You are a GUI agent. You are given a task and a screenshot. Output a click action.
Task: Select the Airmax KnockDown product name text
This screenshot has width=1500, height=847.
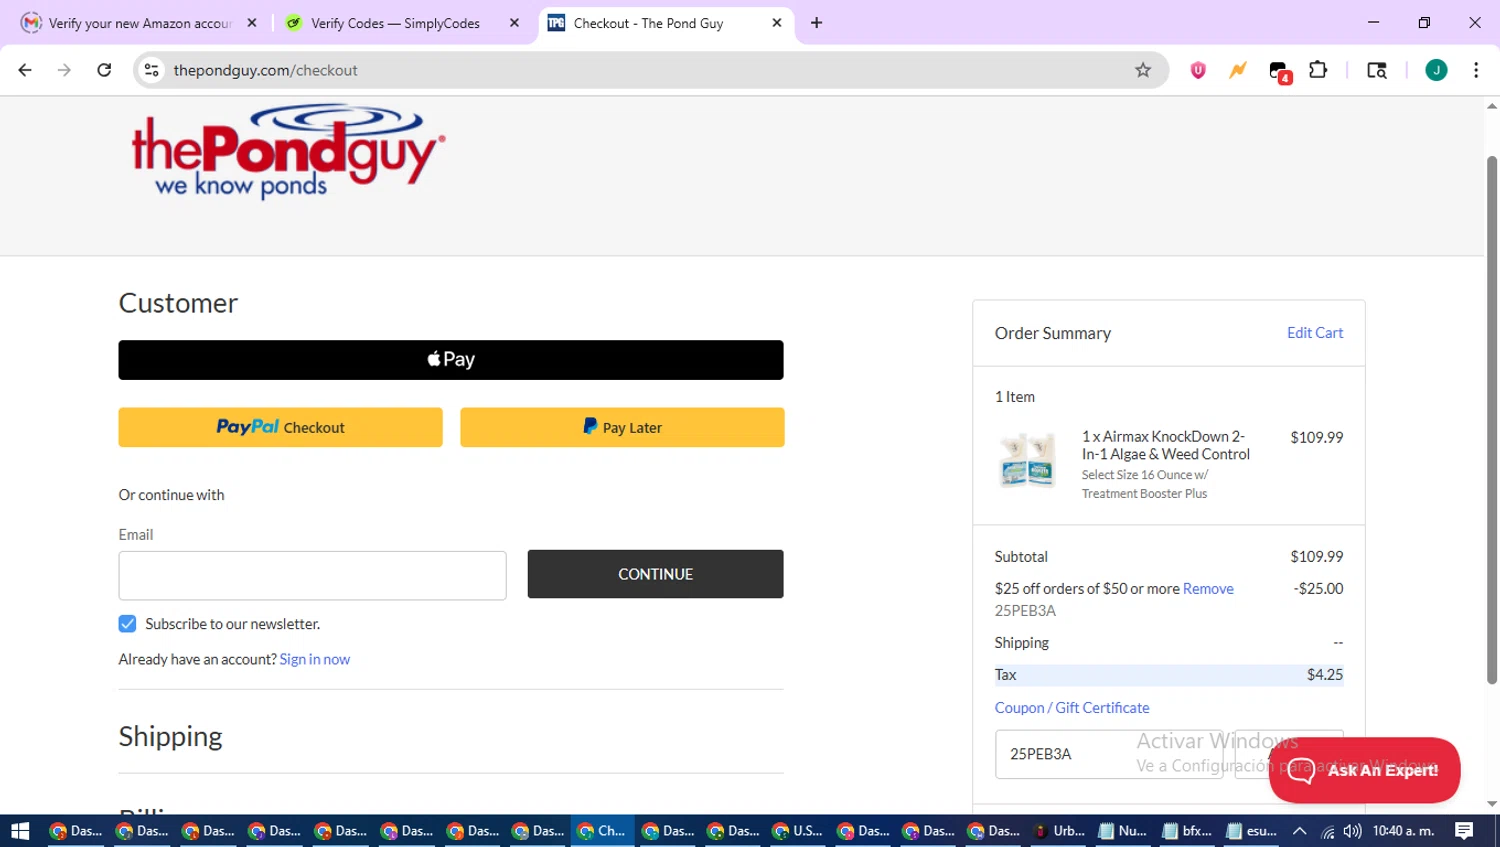(x=1166, y=445)
